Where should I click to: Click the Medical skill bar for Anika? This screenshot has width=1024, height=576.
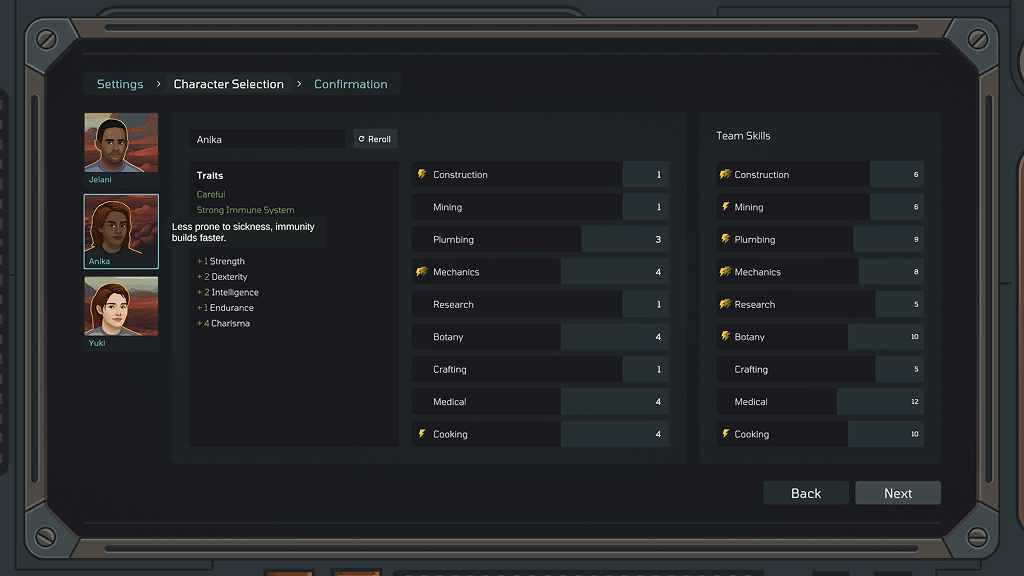(540, 402)
